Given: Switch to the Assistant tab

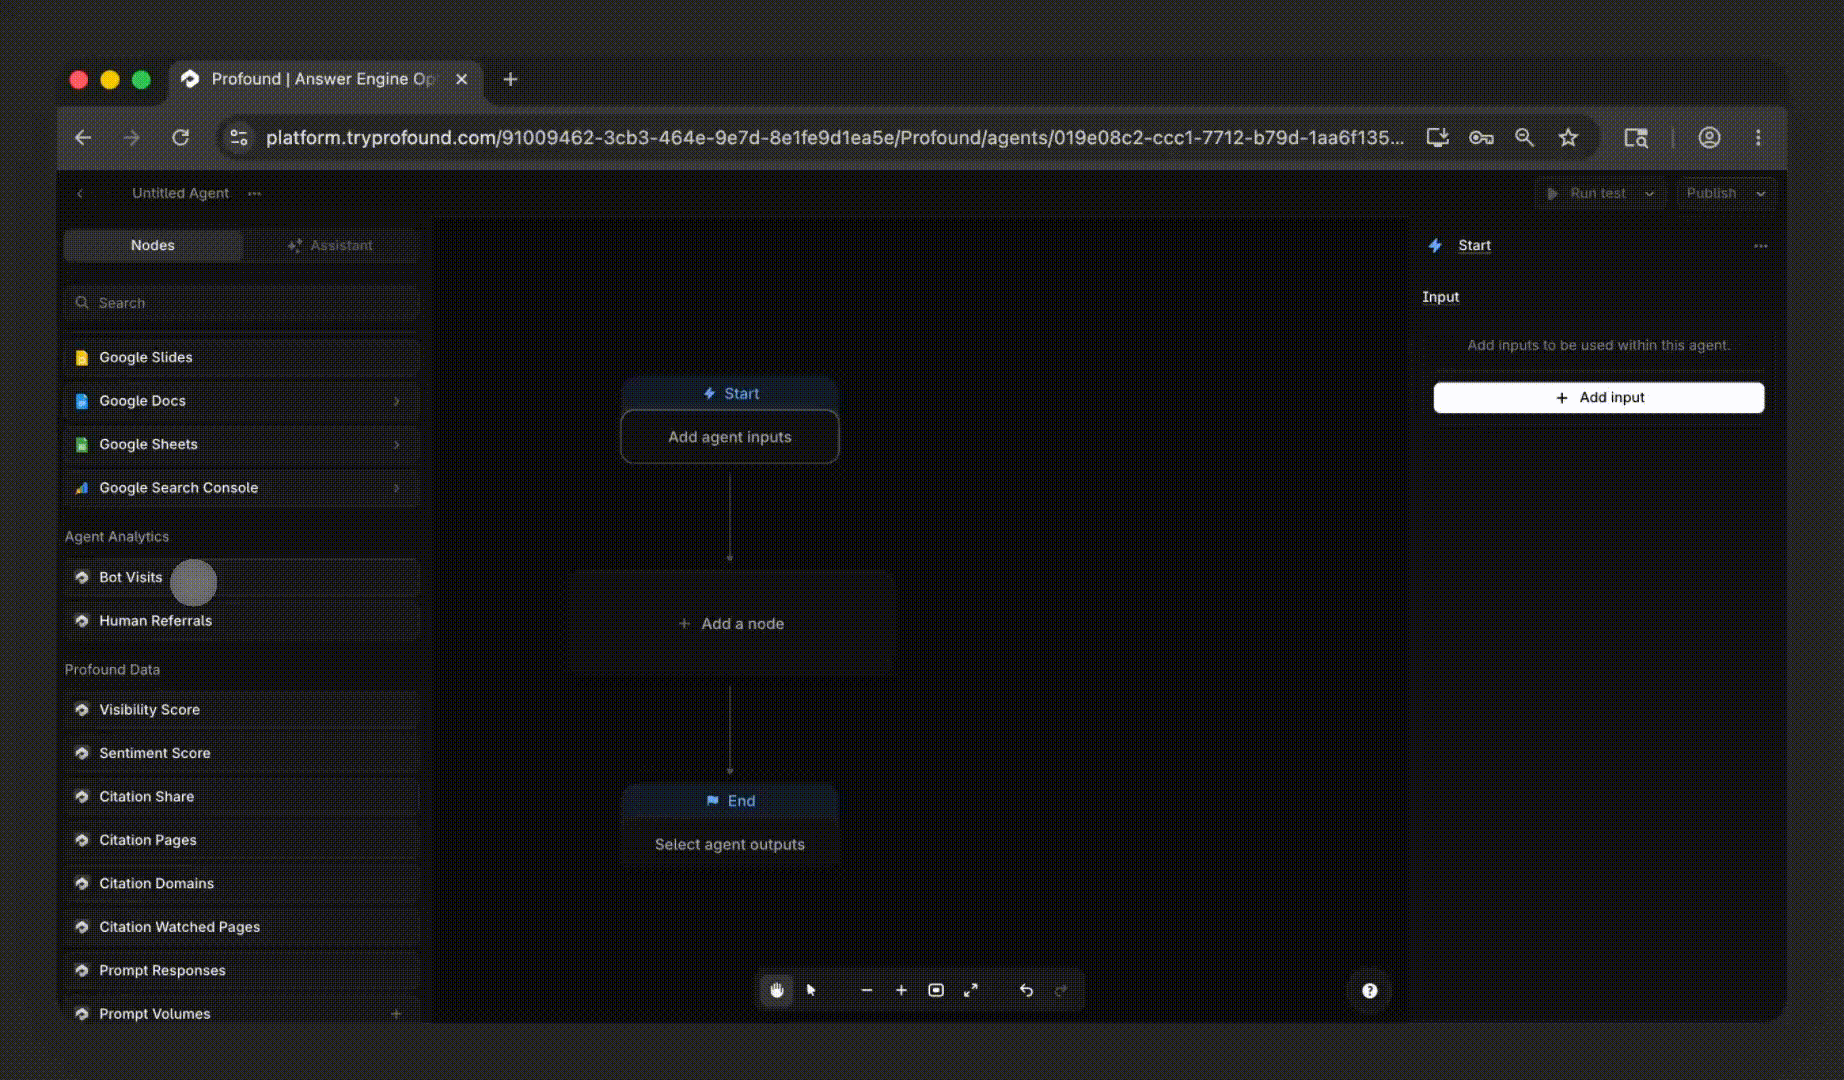Looking at the screenshot, I should pyautogui.click(x=331, y=246).
